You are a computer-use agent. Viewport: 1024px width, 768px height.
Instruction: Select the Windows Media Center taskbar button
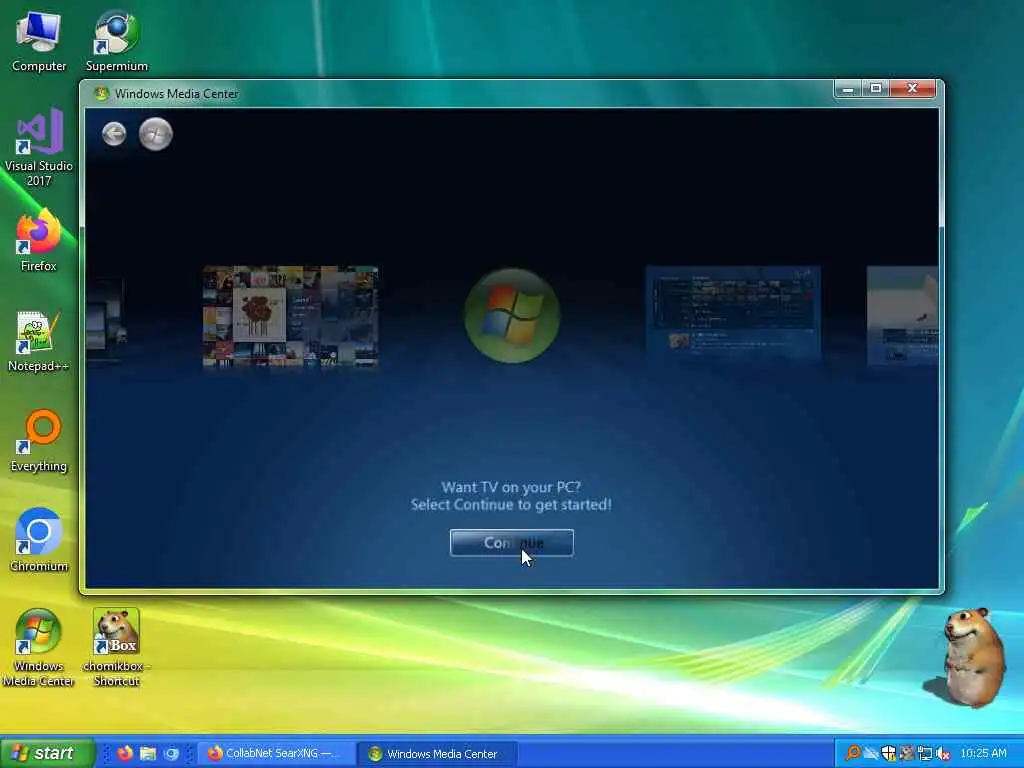438,753
